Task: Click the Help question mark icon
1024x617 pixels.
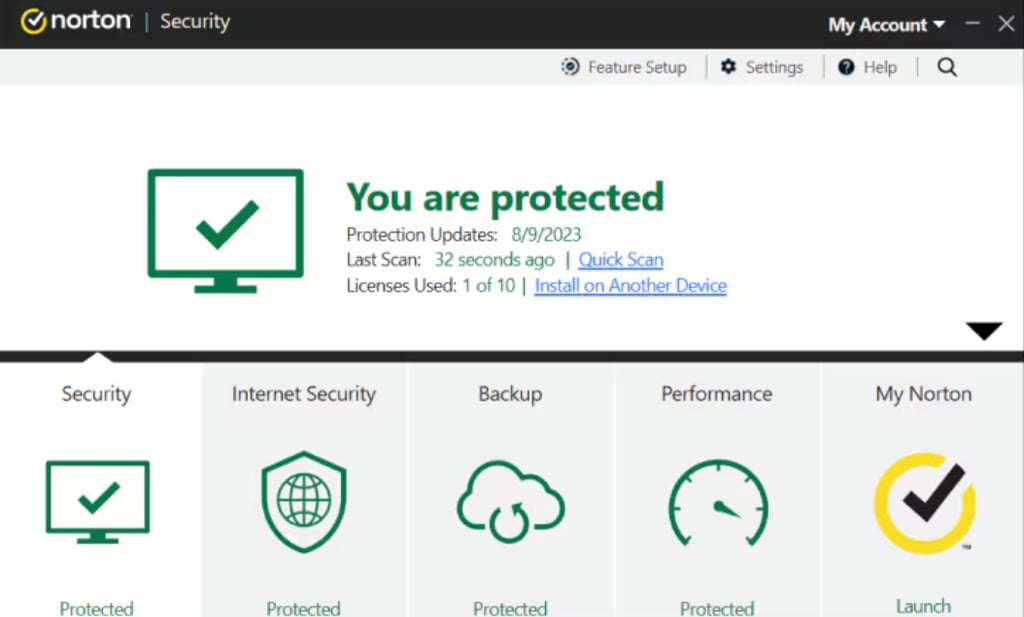Action: [846, 67]
